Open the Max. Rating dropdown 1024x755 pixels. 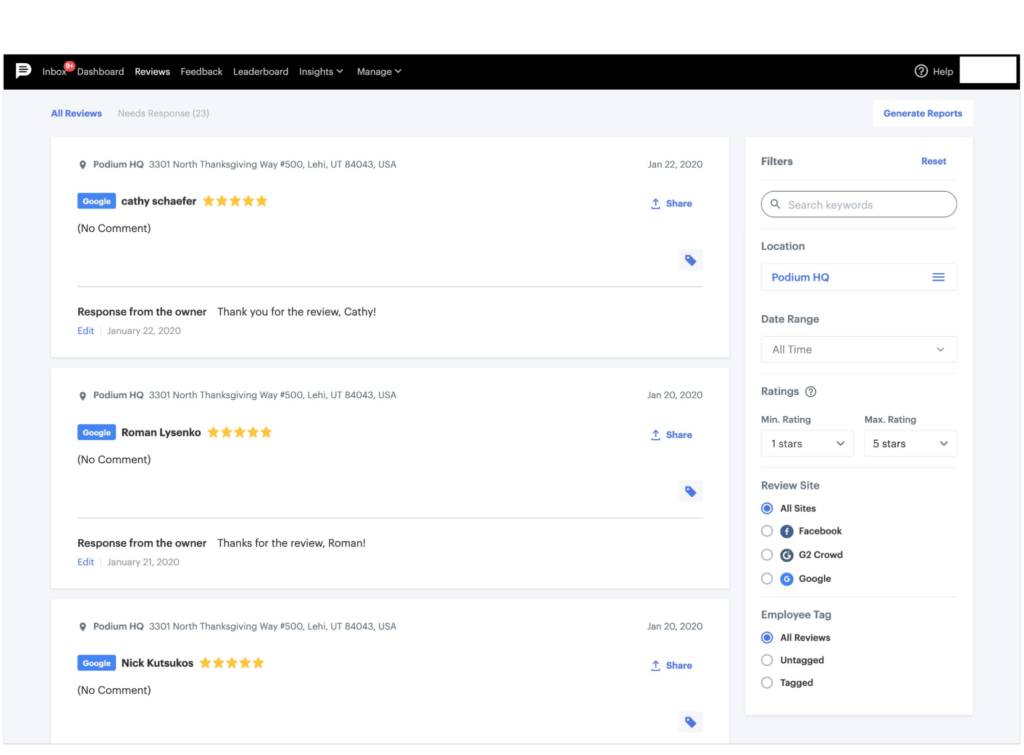coord(910,443)
